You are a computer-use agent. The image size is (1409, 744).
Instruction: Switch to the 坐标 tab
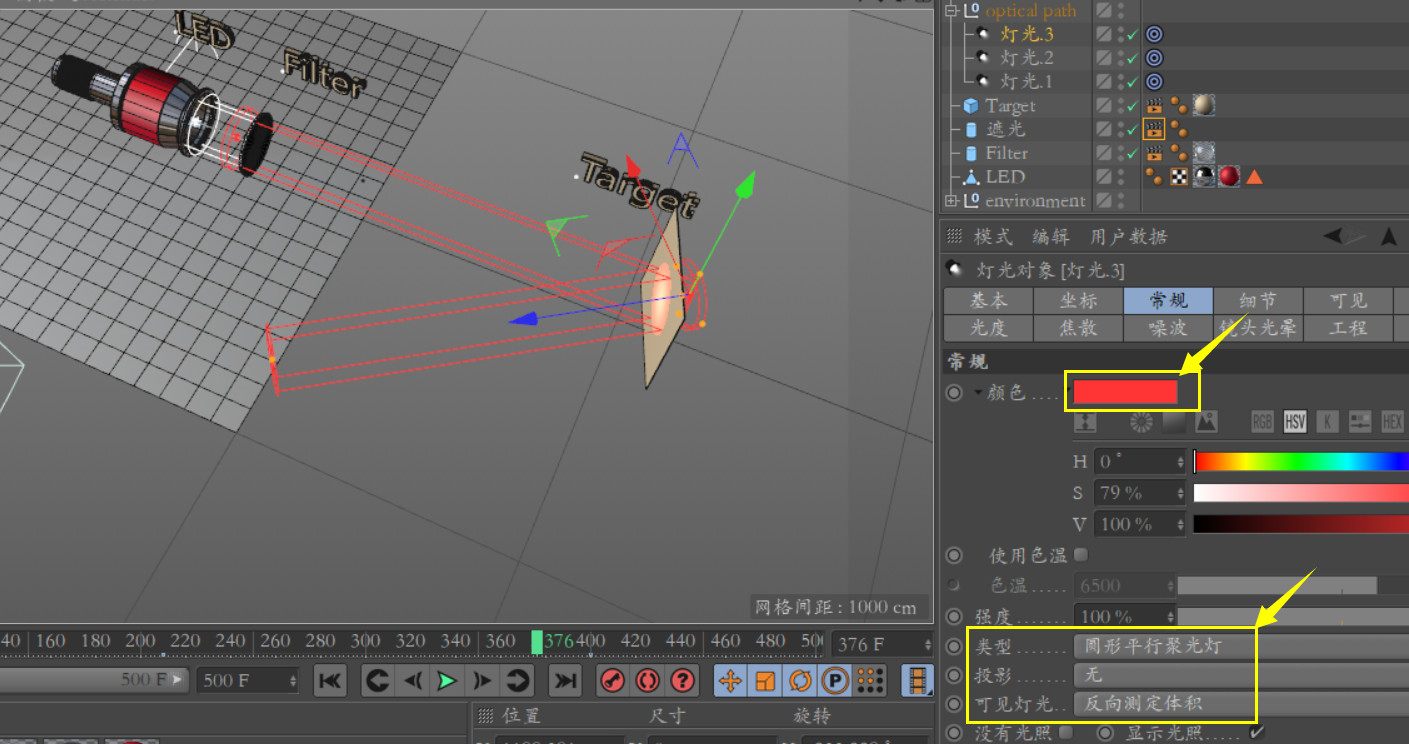click(x=1078, y=301)
